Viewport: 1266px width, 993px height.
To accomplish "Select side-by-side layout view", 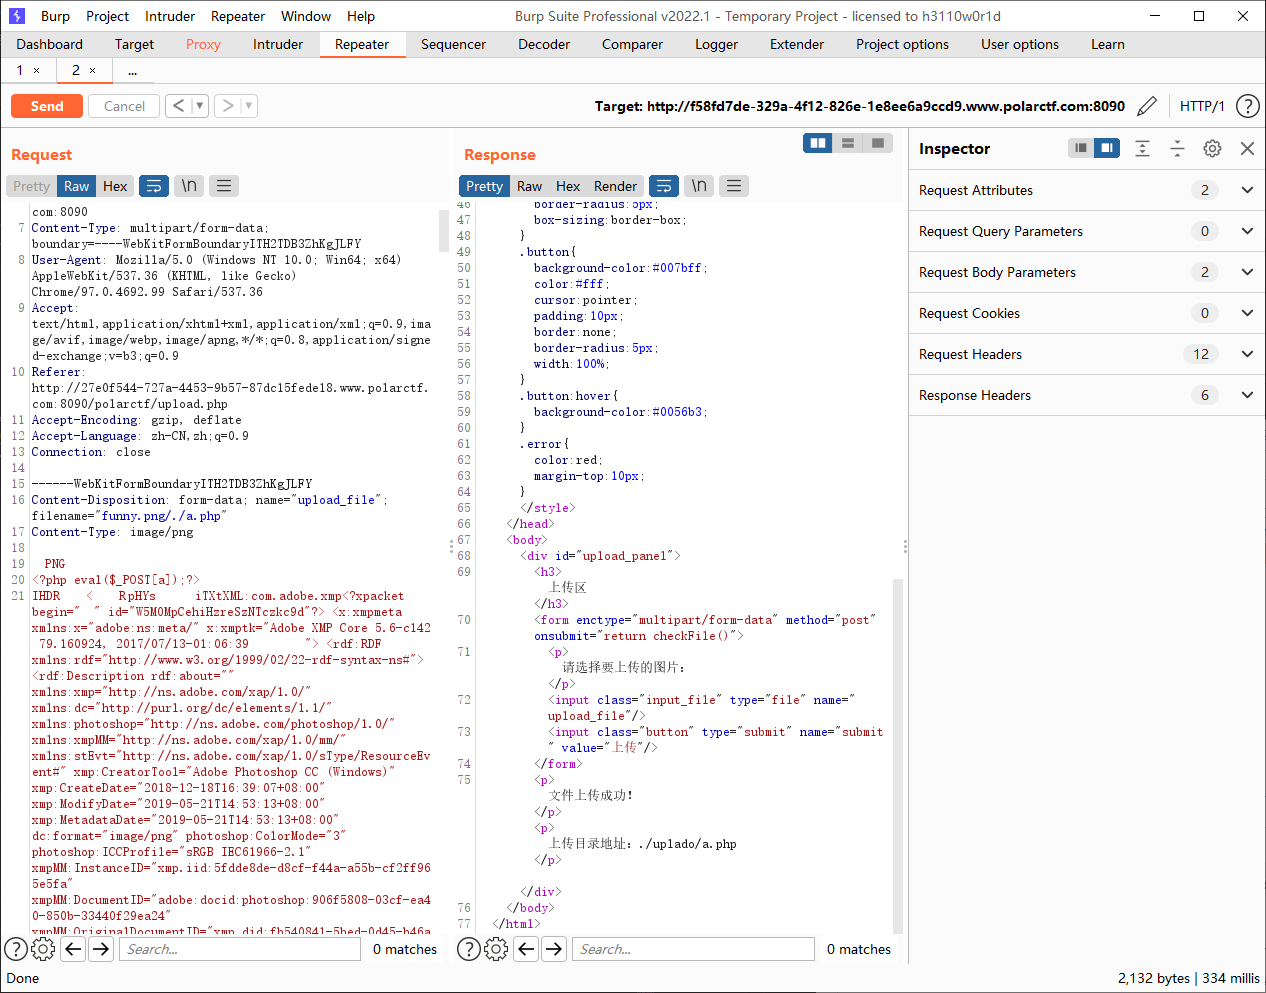I will pyautogui.click(x=818, y=143).
